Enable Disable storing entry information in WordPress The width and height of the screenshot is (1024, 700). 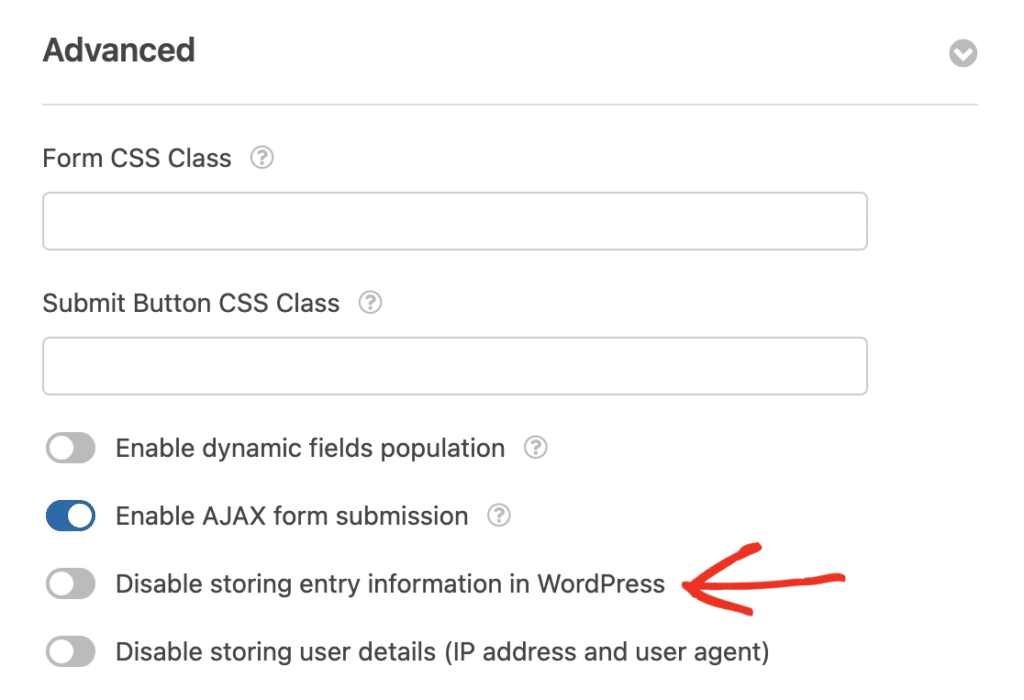70,583
